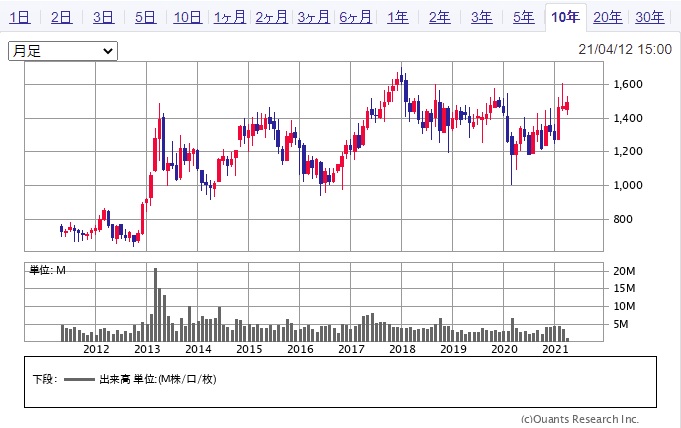Viewport: 681px width, 428px height.
Task: Open the 20年 chart view
Action: [608, 17]
